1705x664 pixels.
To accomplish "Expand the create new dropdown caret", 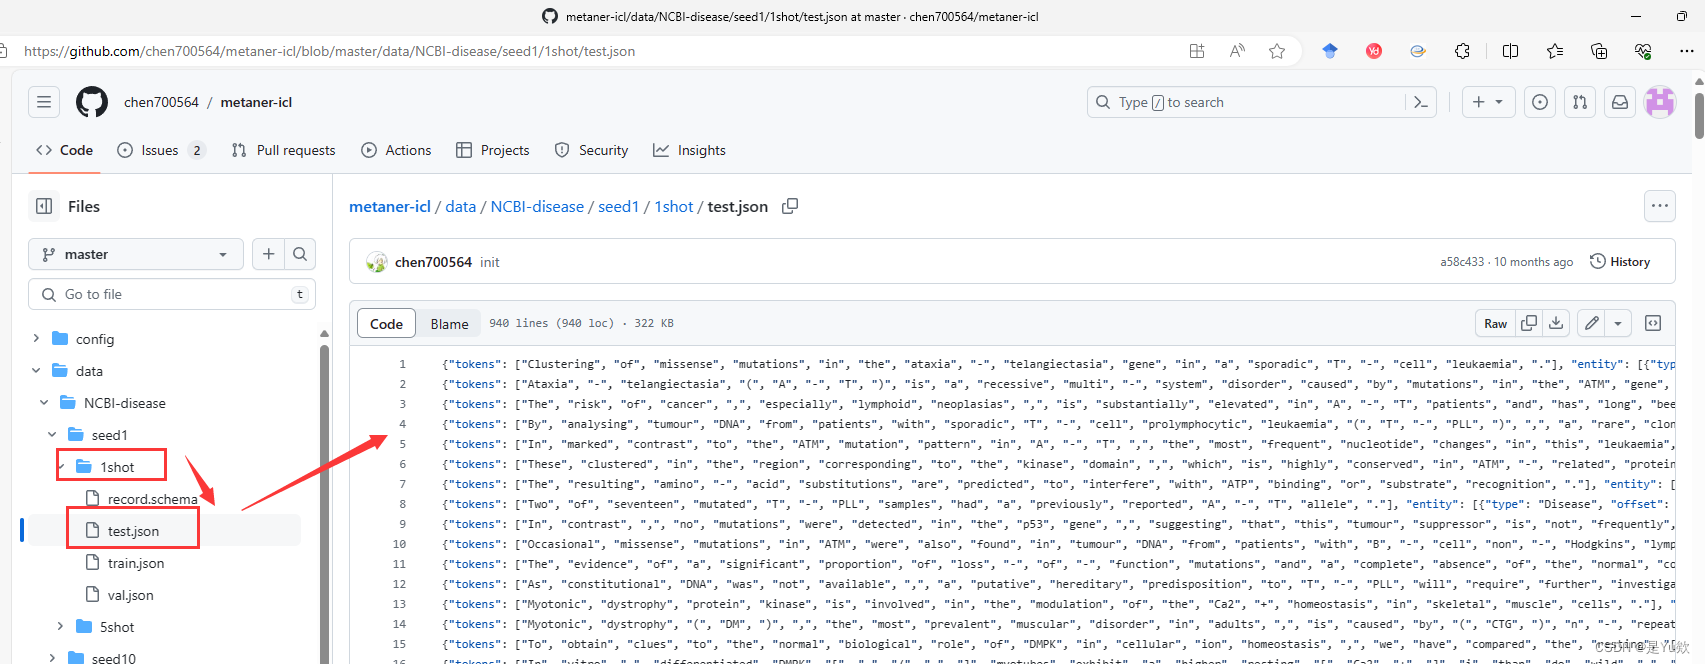I will pyautogui.click(x=1499, y=102).
